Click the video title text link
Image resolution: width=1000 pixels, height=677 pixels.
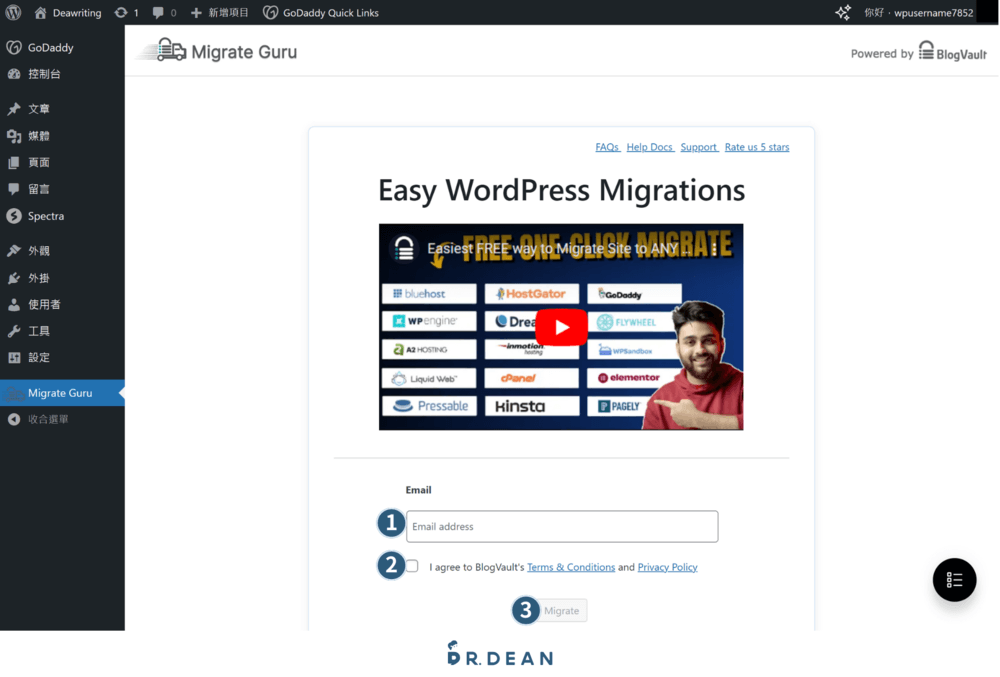(x=559, y=248)
